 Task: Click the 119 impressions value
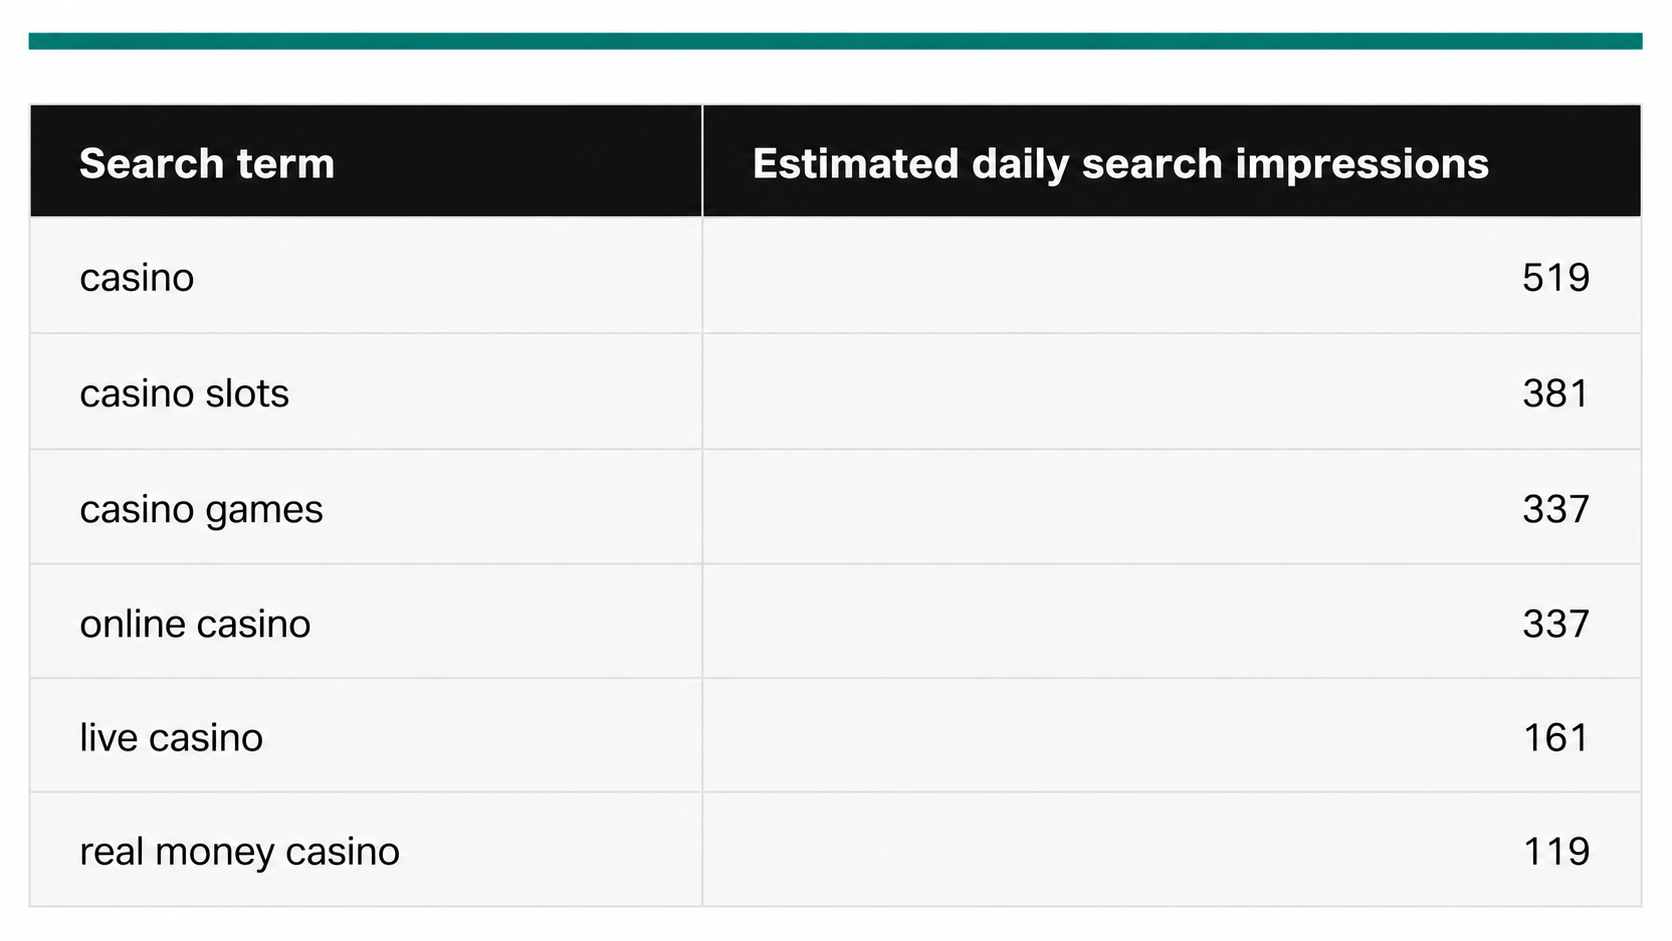point(1556,851)
